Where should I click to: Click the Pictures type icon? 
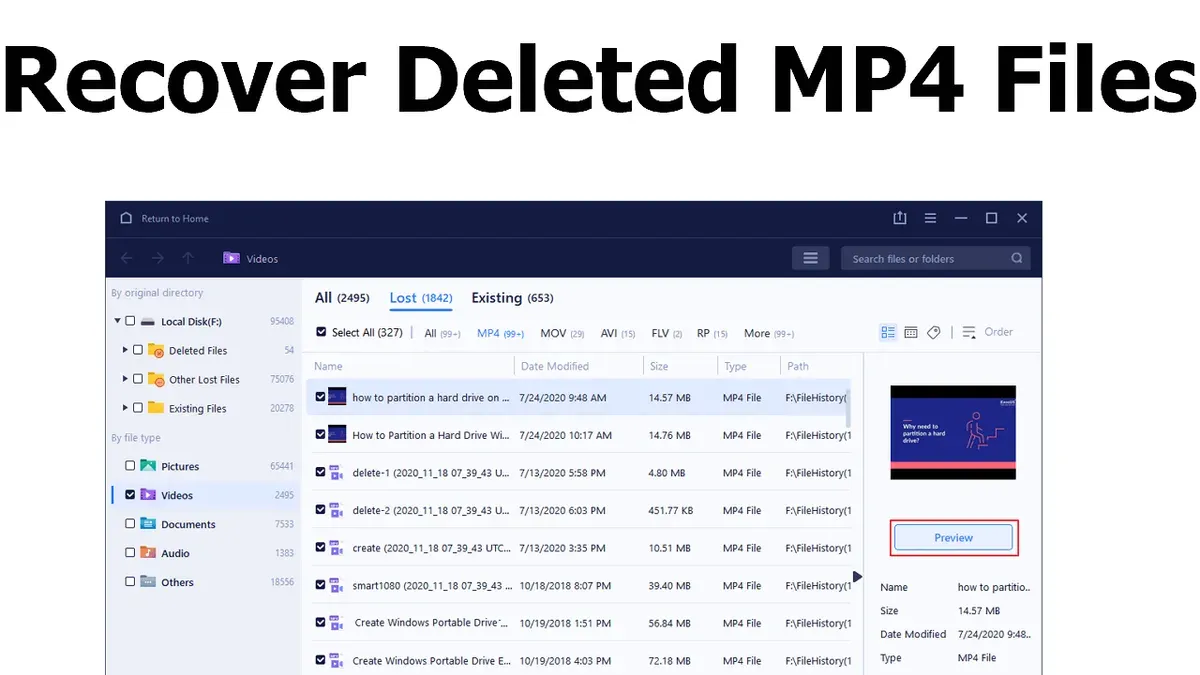coord(148,466)
